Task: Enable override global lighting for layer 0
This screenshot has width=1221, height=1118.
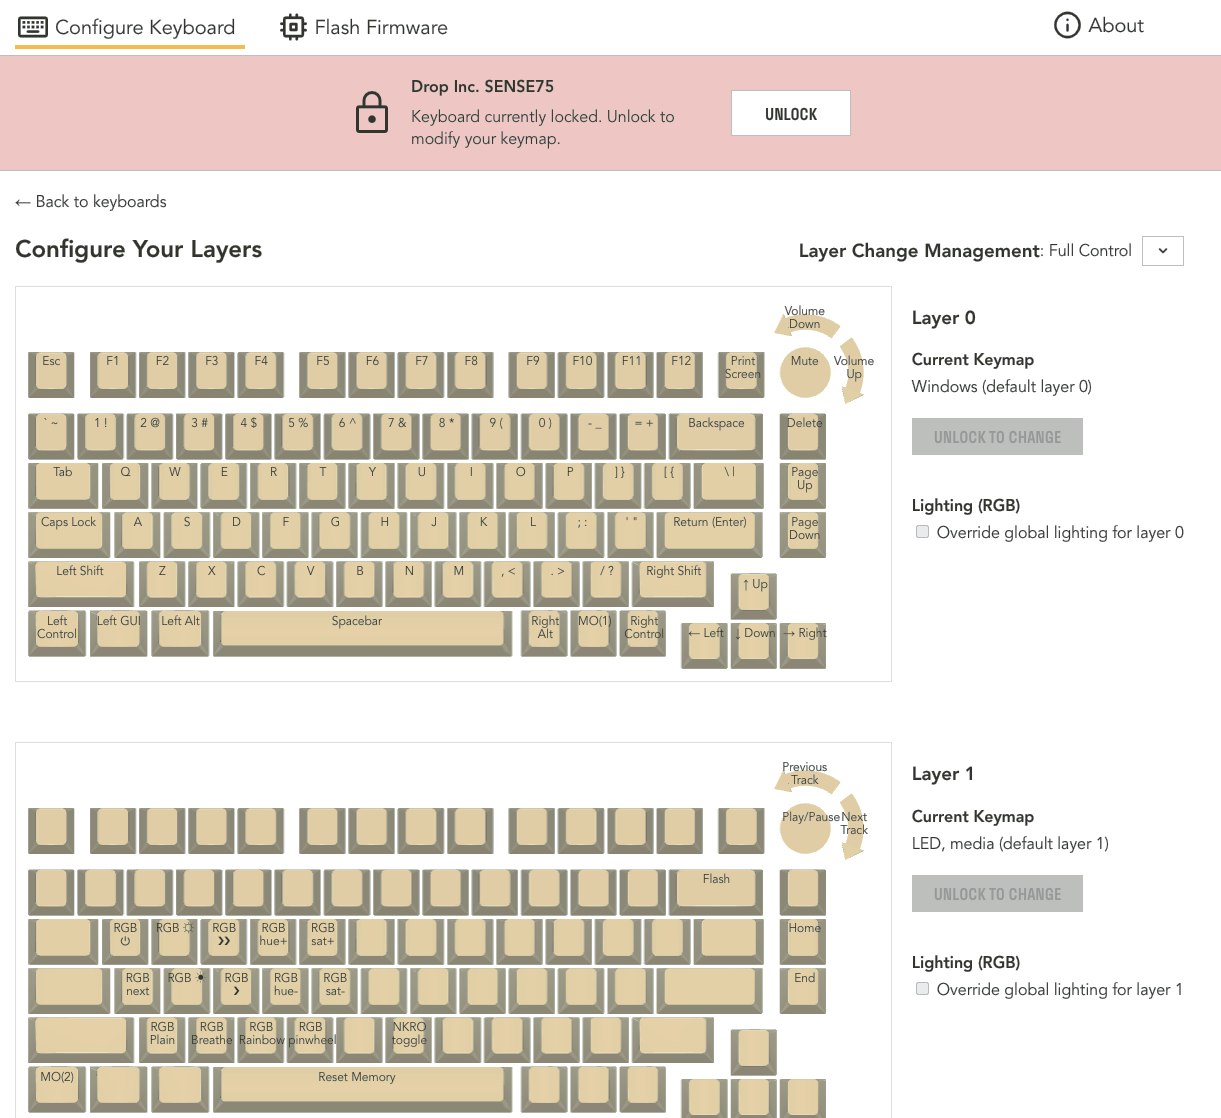Action: click(922, 532)
